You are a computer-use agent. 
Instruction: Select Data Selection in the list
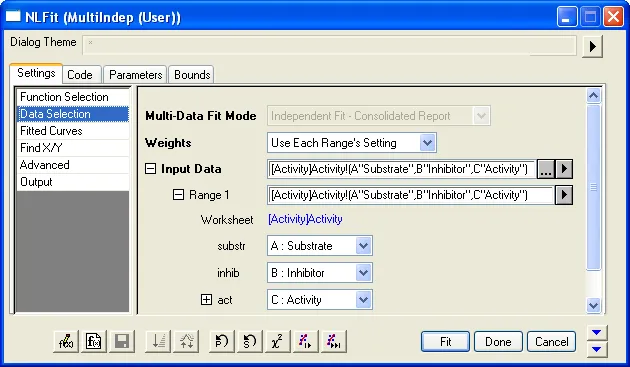73,114
